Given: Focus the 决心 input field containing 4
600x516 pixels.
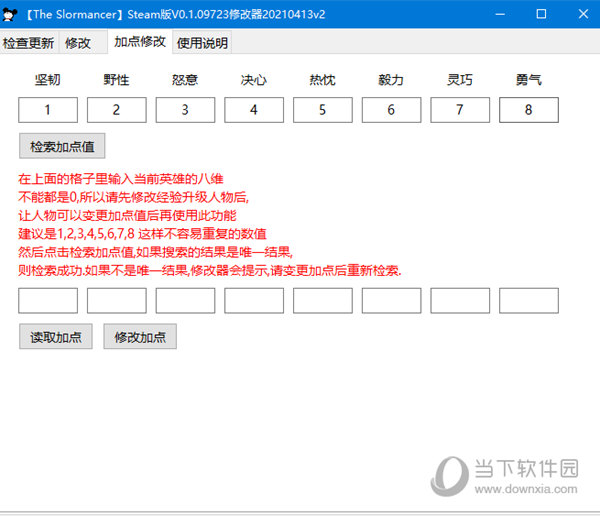Looking at the screenshot, I should tap(254, 110).
